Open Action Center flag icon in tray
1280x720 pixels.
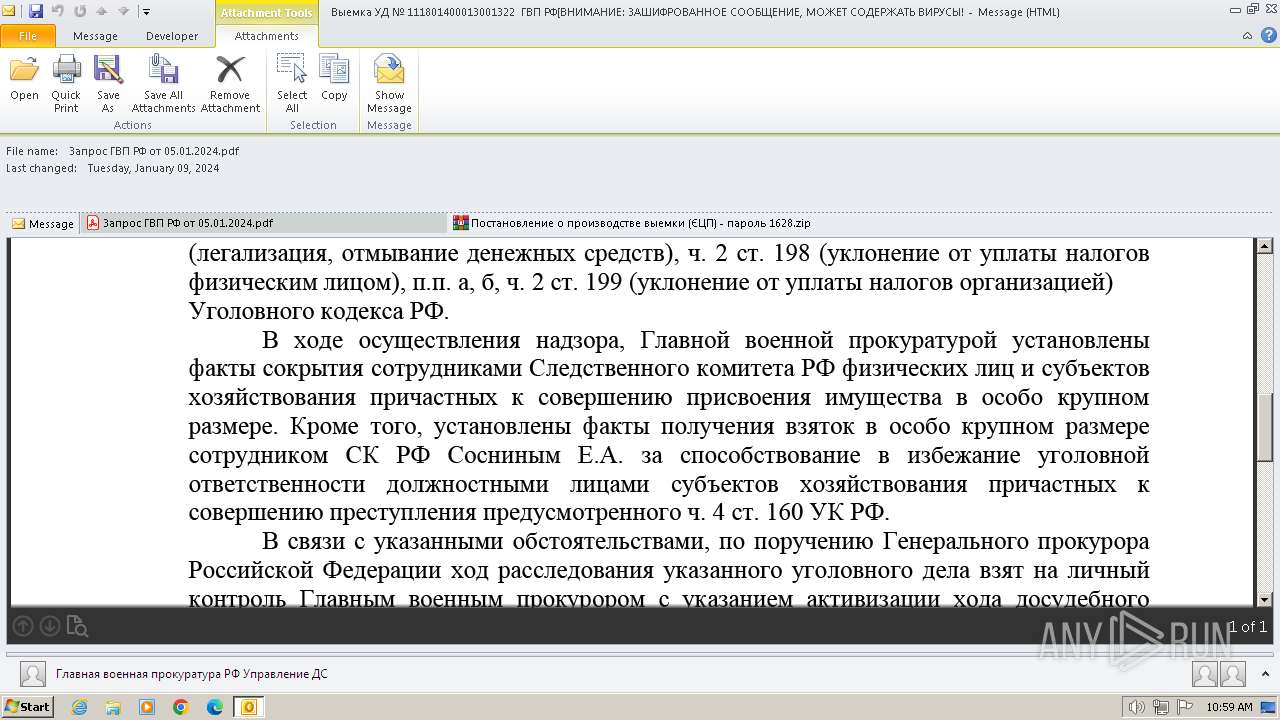[x=1184, y=707]
